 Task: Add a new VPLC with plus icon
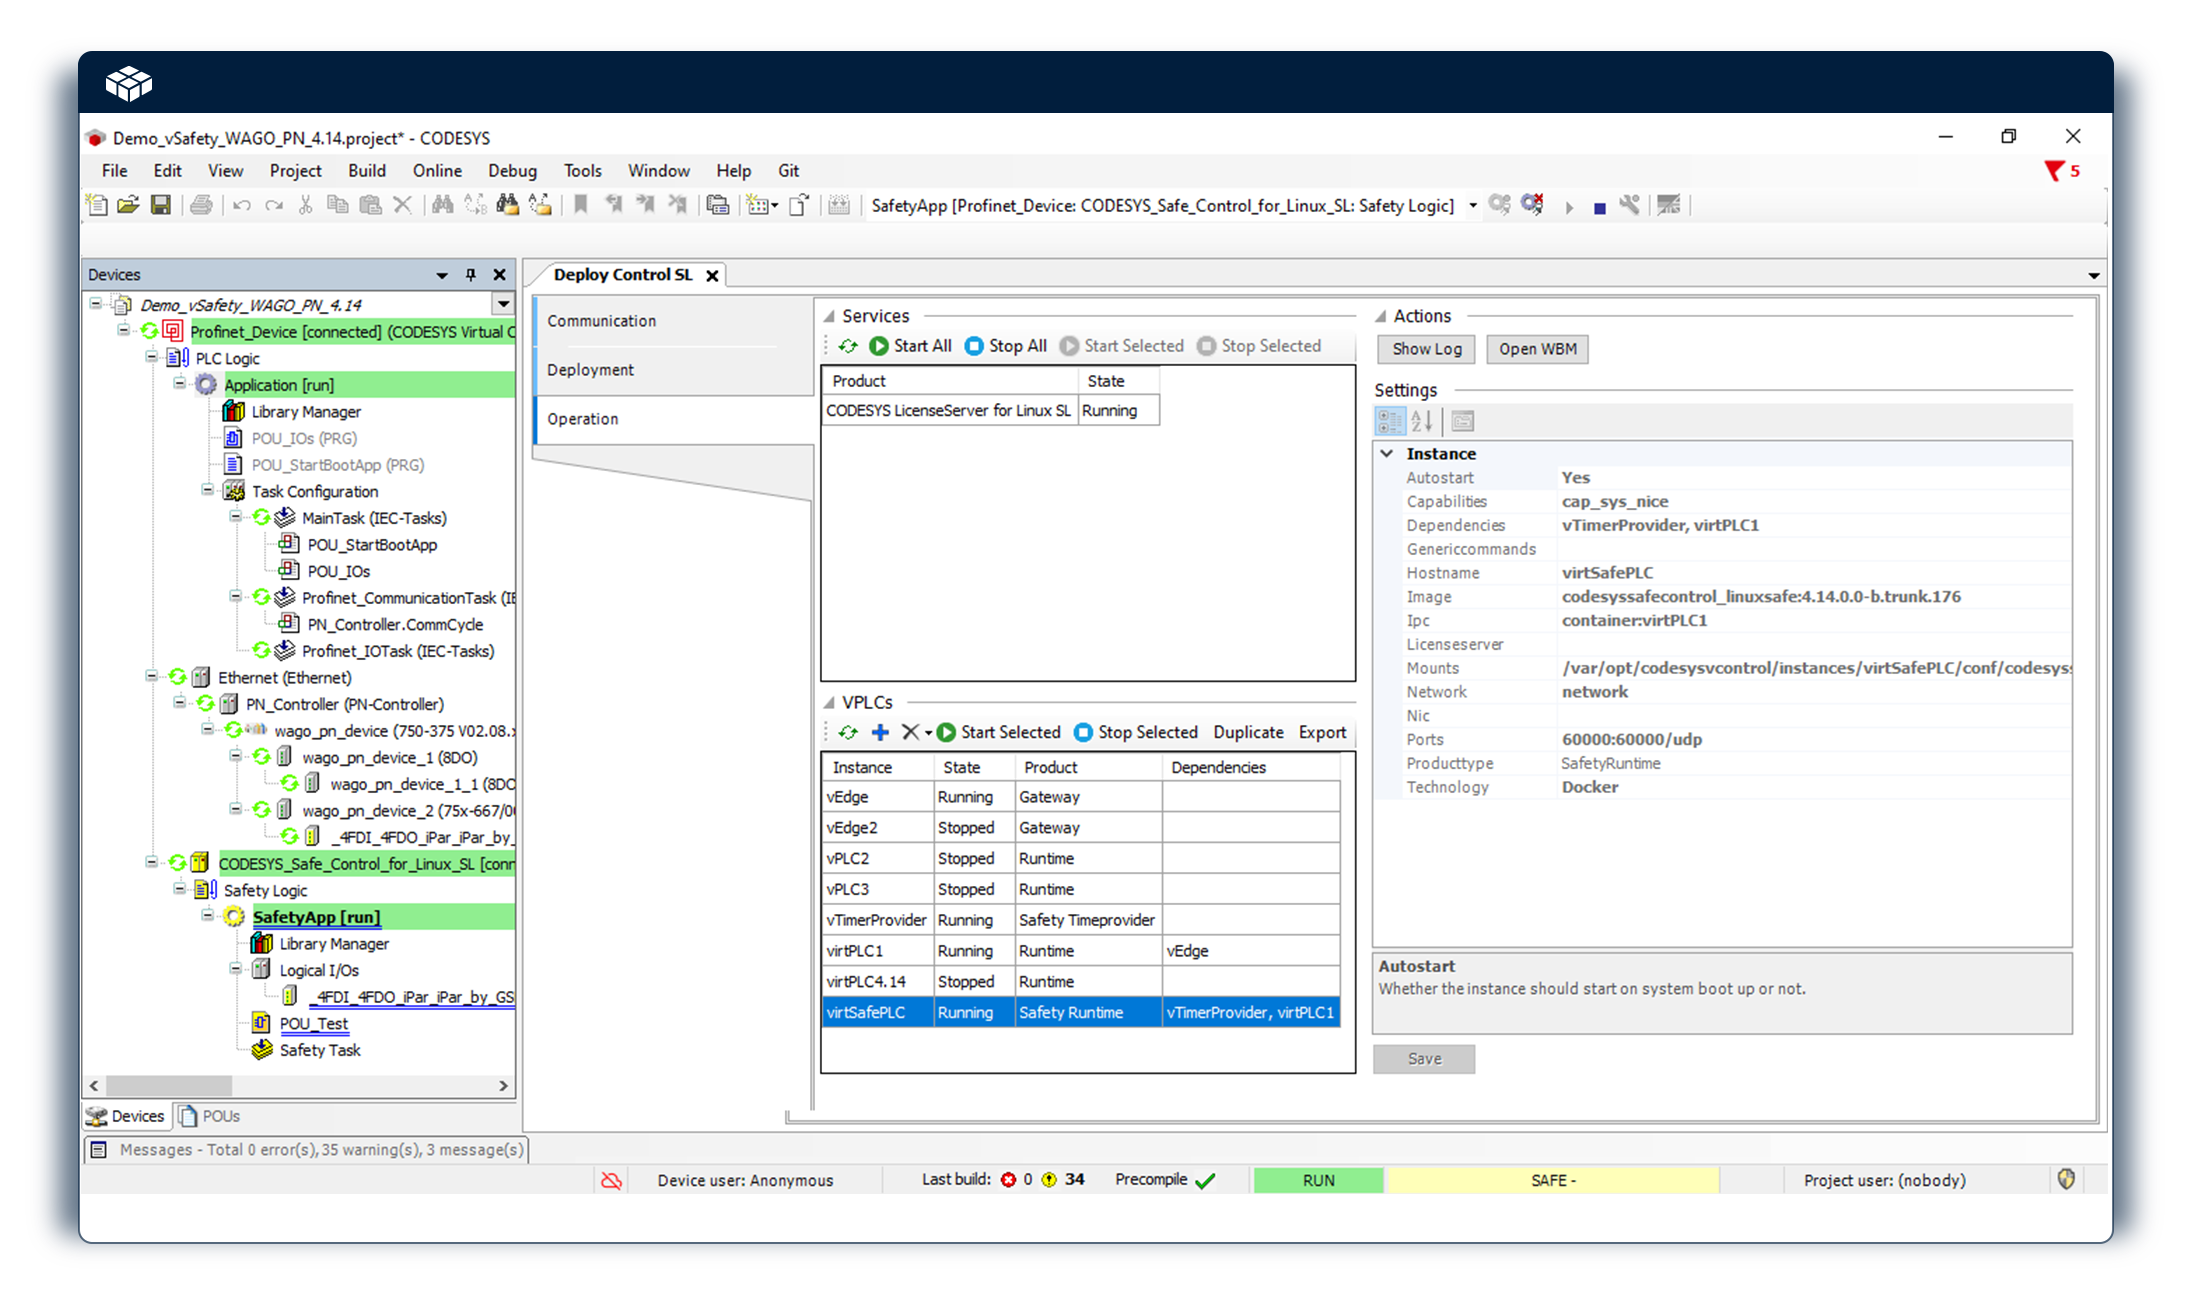coord(880,732)
